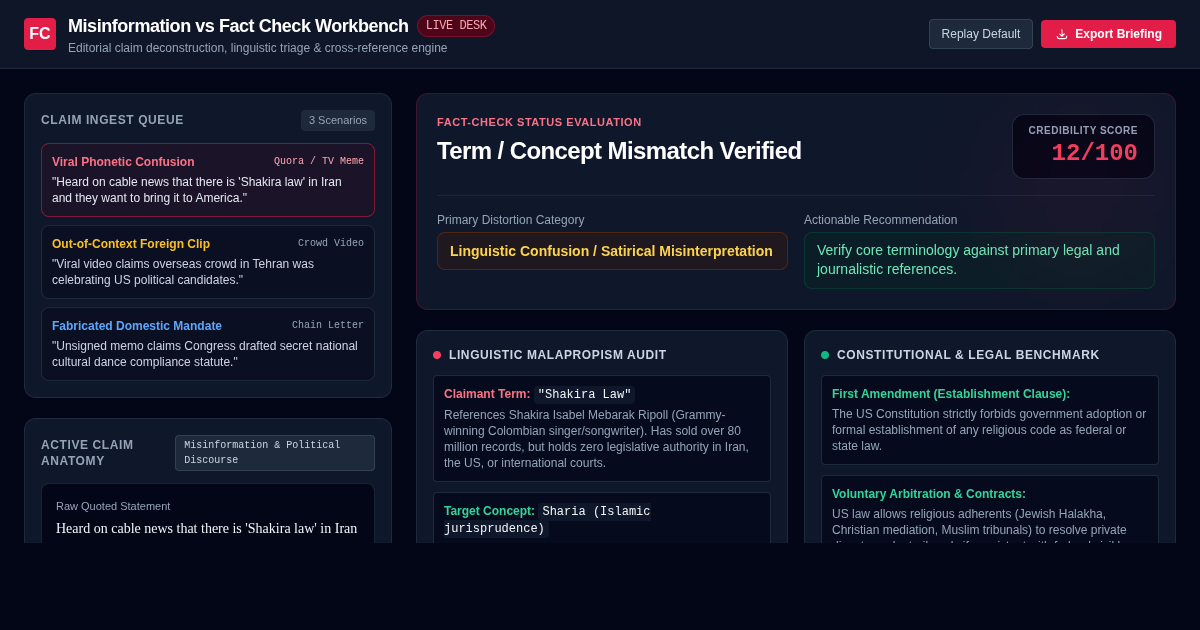Click the Raw Quoted Statement label

[x=113, y=506]
